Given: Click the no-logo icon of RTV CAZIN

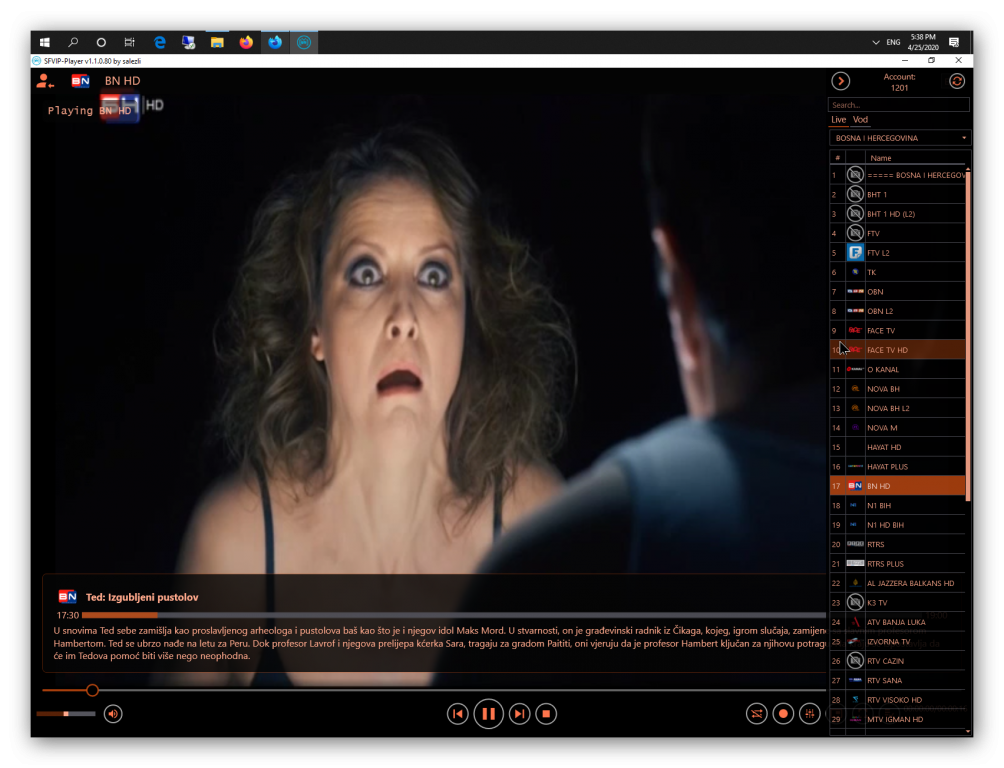Looking at the screenshot, I should point(855,660).
